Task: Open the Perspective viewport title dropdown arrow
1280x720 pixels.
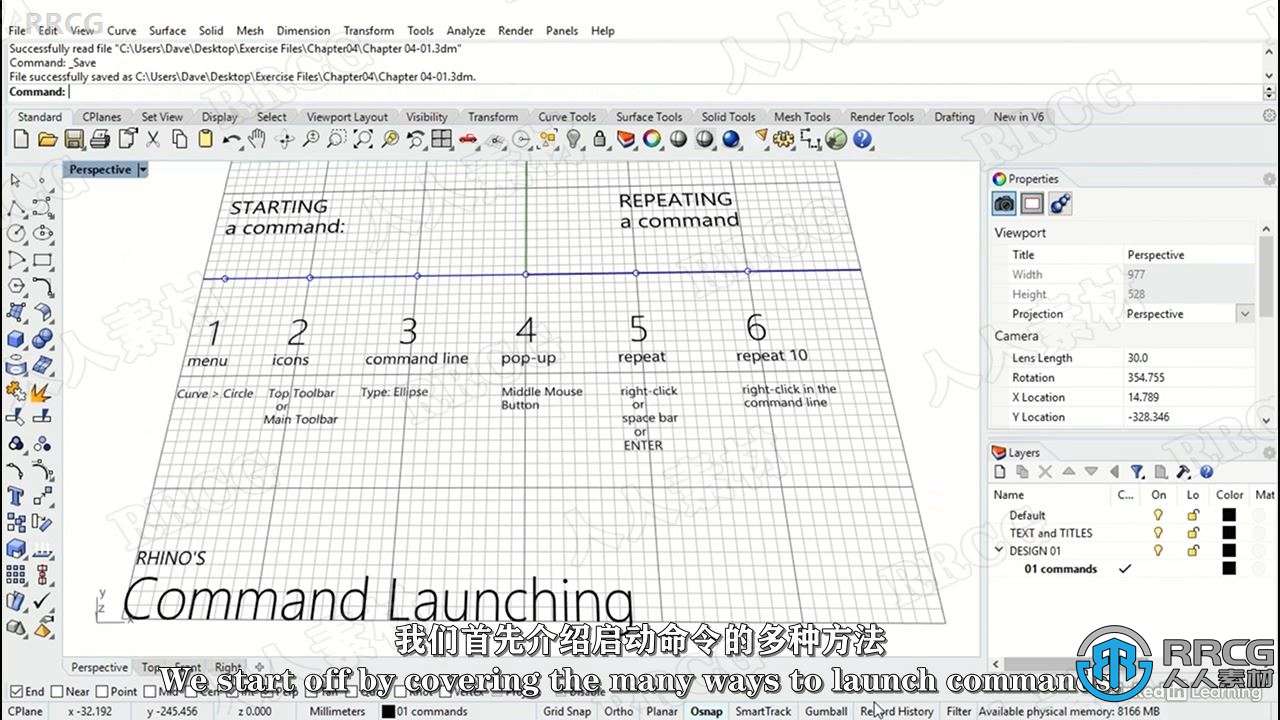Action: (142, 170)
